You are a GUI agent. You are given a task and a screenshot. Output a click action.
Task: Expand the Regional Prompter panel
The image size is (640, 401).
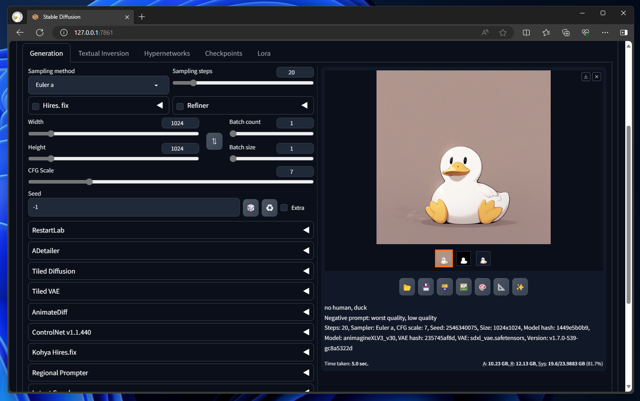click(171, 373)
